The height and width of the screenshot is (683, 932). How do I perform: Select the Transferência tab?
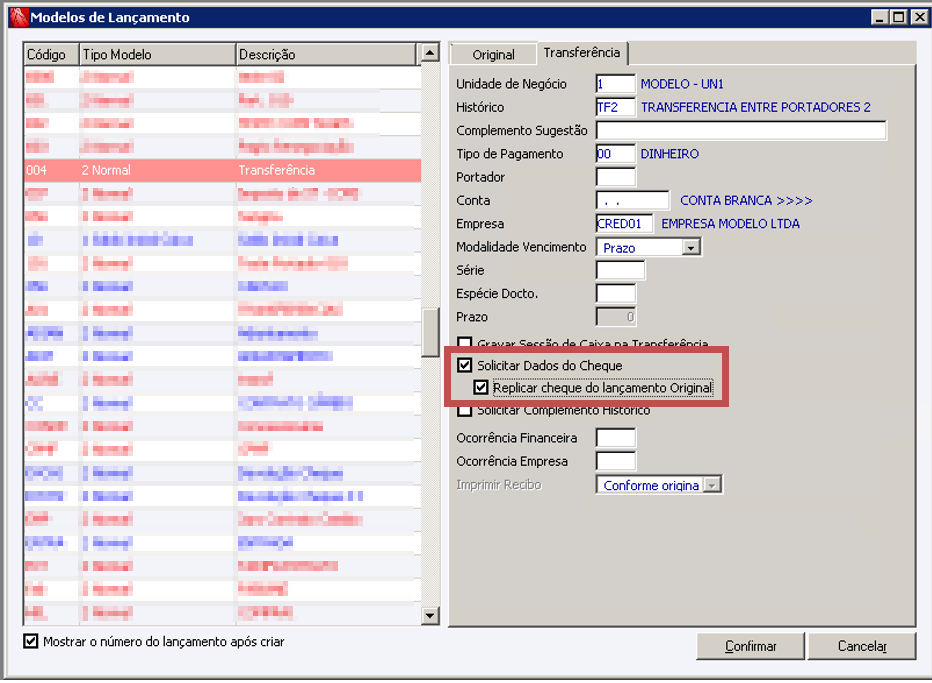point(581,52)
